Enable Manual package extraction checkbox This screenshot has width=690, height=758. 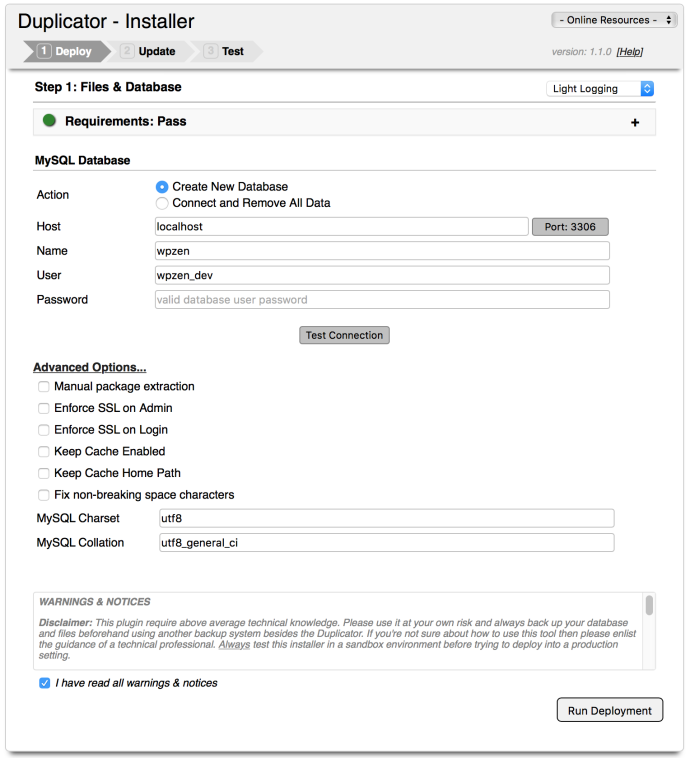44,387
